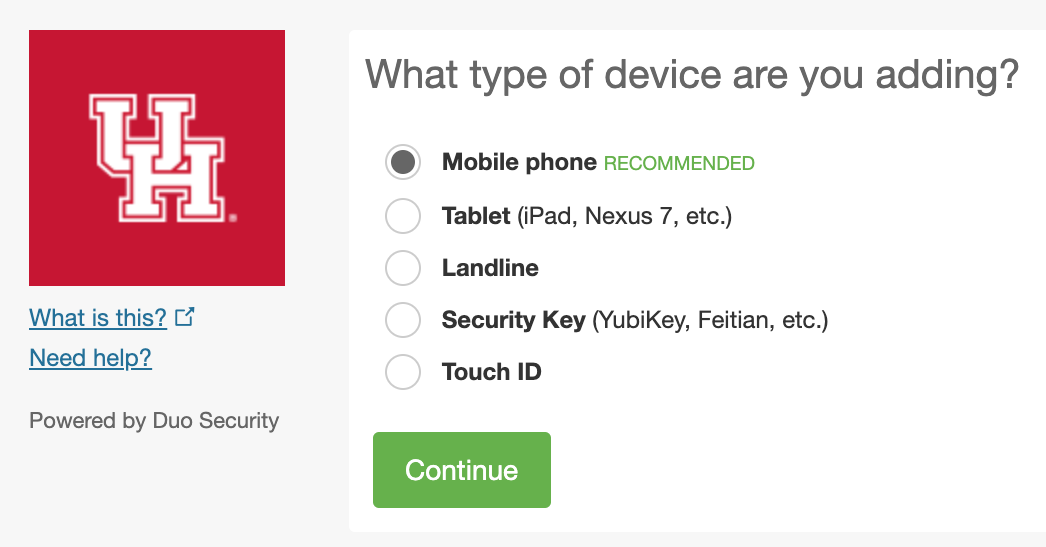Screen dimensions: 1046x547
Task: Select the Touch ID radio button
Action: click(403, 372)
